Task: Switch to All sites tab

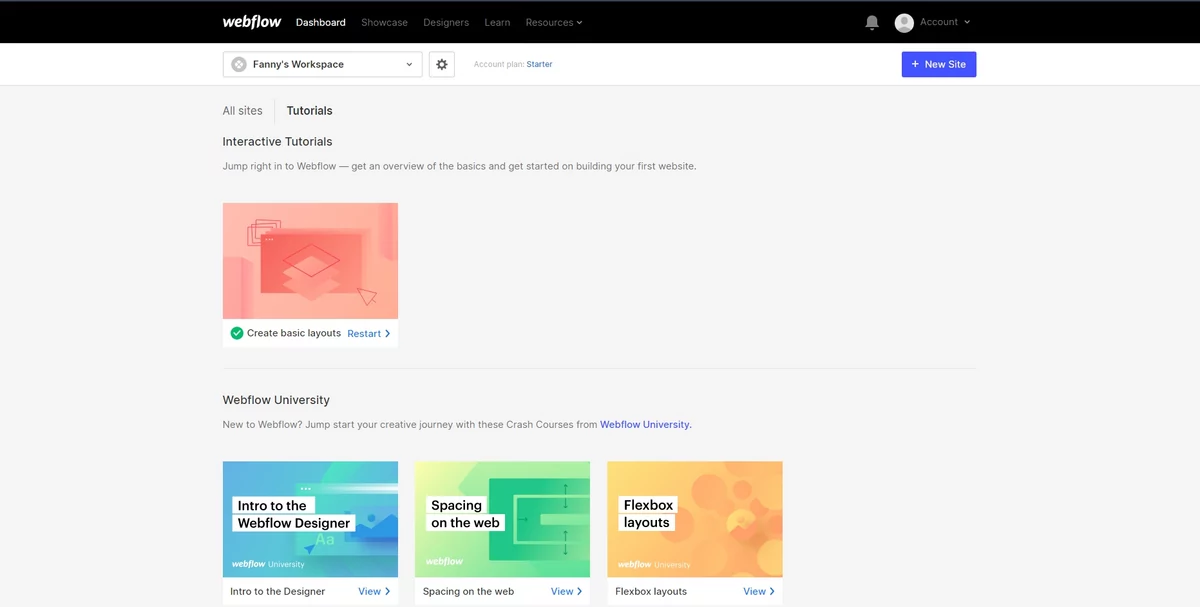Action: tap(243, 111)
